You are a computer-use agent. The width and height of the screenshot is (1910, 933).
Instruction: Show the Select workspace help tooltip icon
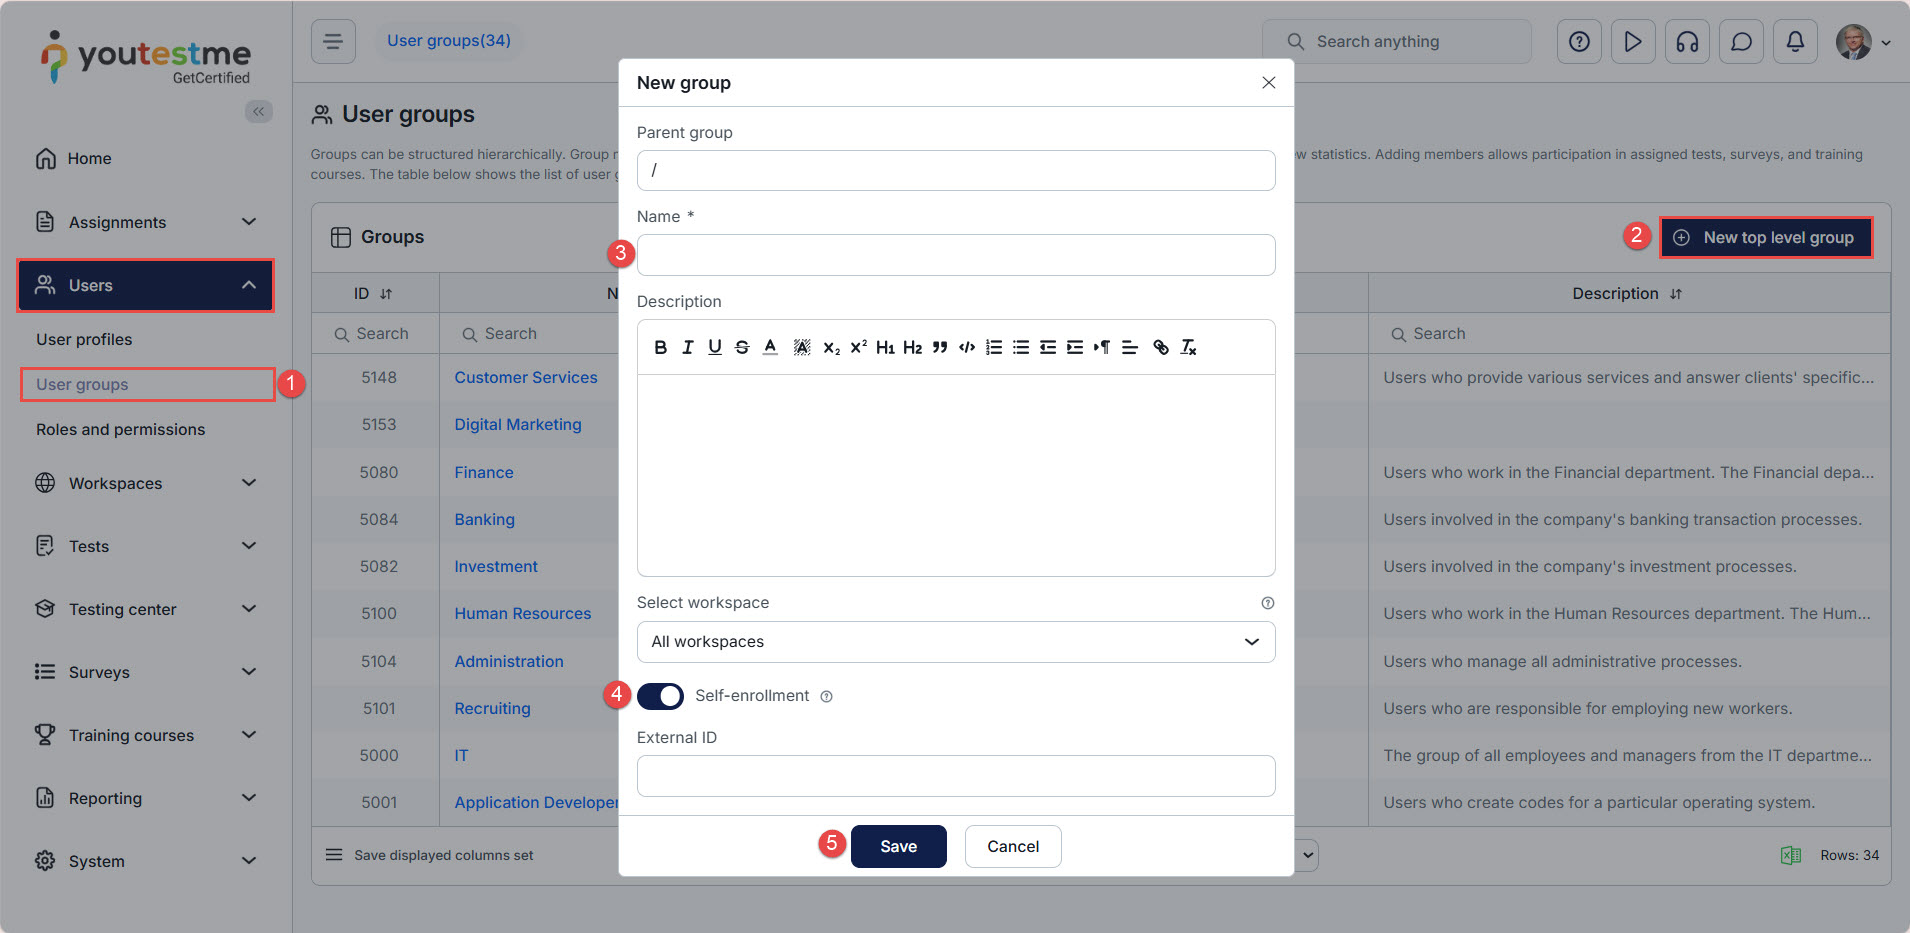1268,603
